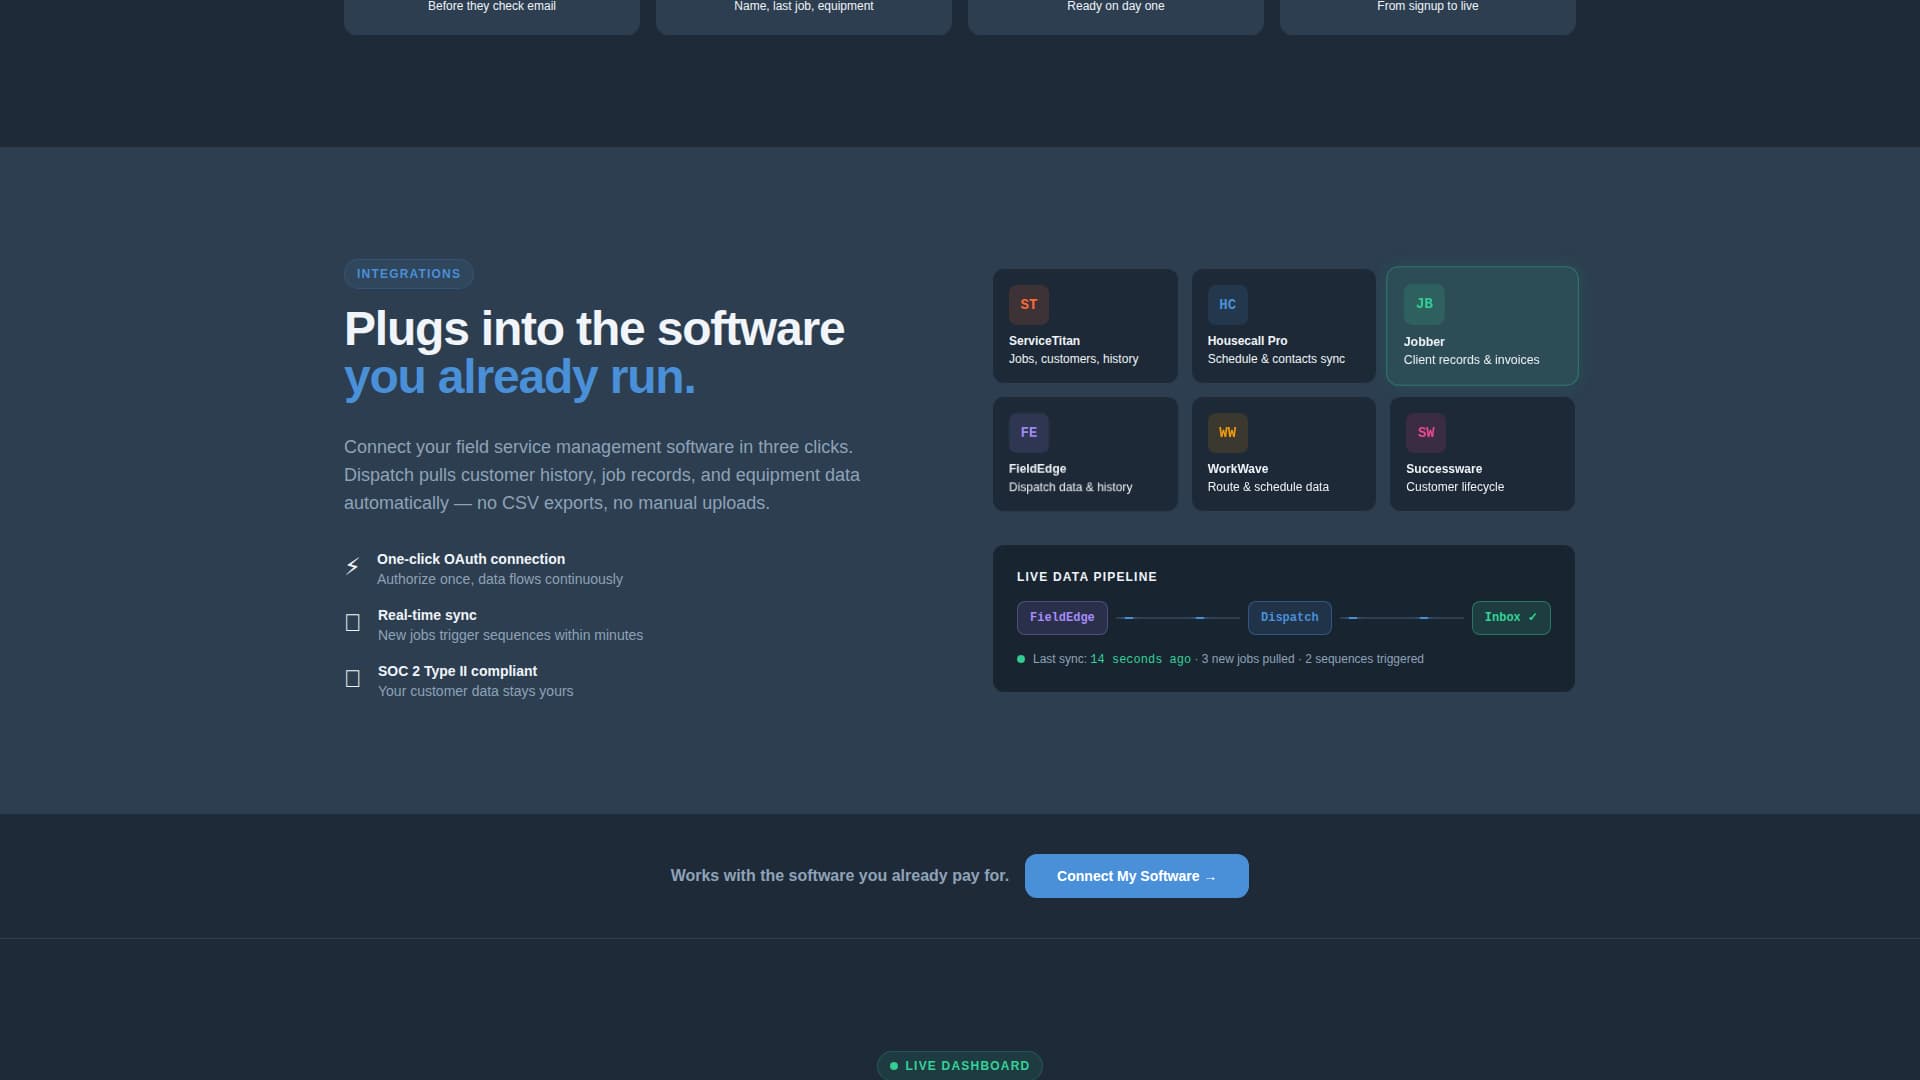1920x1080 pixels.
Task: Click the HC Housecall Pro logo badge
Action: point(1227,305)
